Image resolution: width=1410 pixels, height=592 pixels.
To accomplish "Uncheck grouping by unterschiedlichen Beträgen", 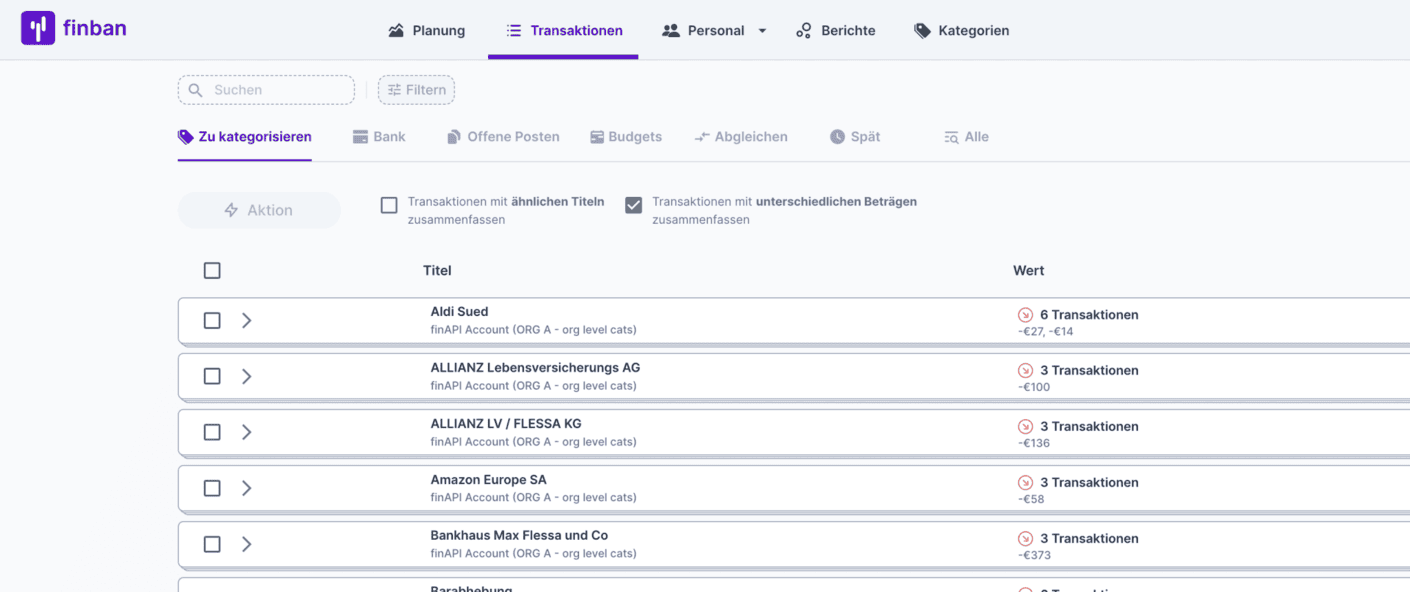I will pos(633,205).
